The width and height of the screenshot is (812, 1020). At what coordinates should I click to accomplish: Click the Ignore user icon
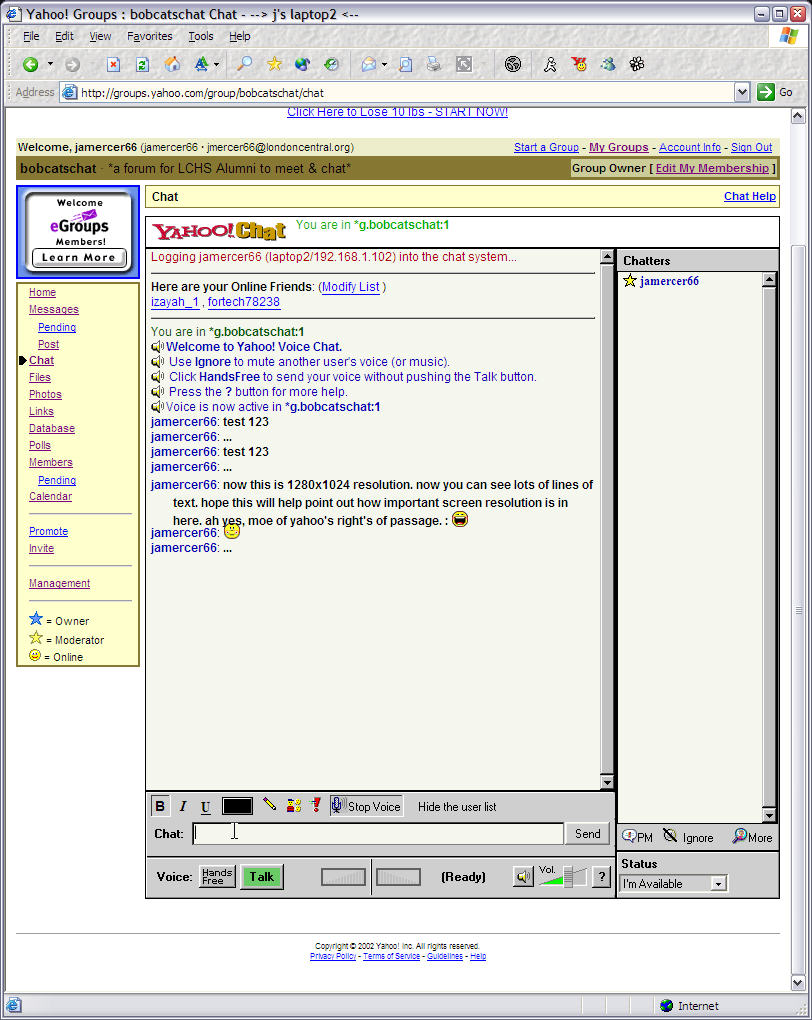tap(670, 836)
